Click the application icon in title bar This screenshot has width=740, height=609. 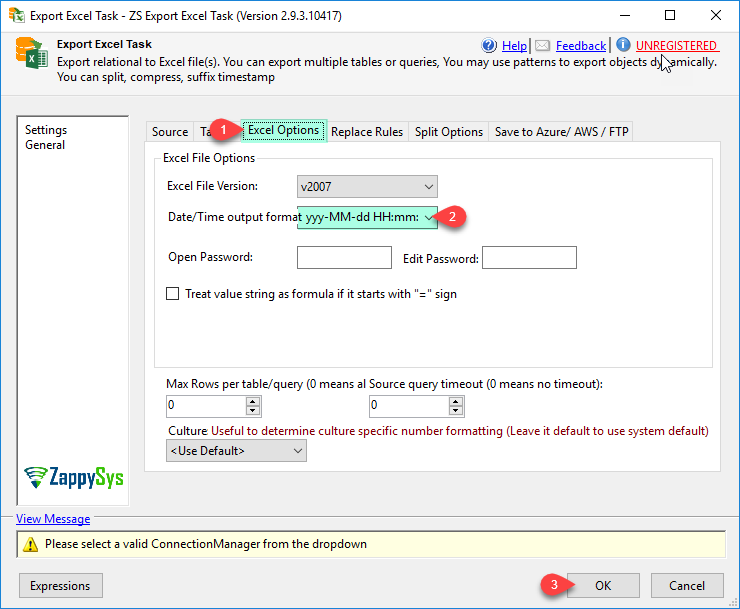17,15
